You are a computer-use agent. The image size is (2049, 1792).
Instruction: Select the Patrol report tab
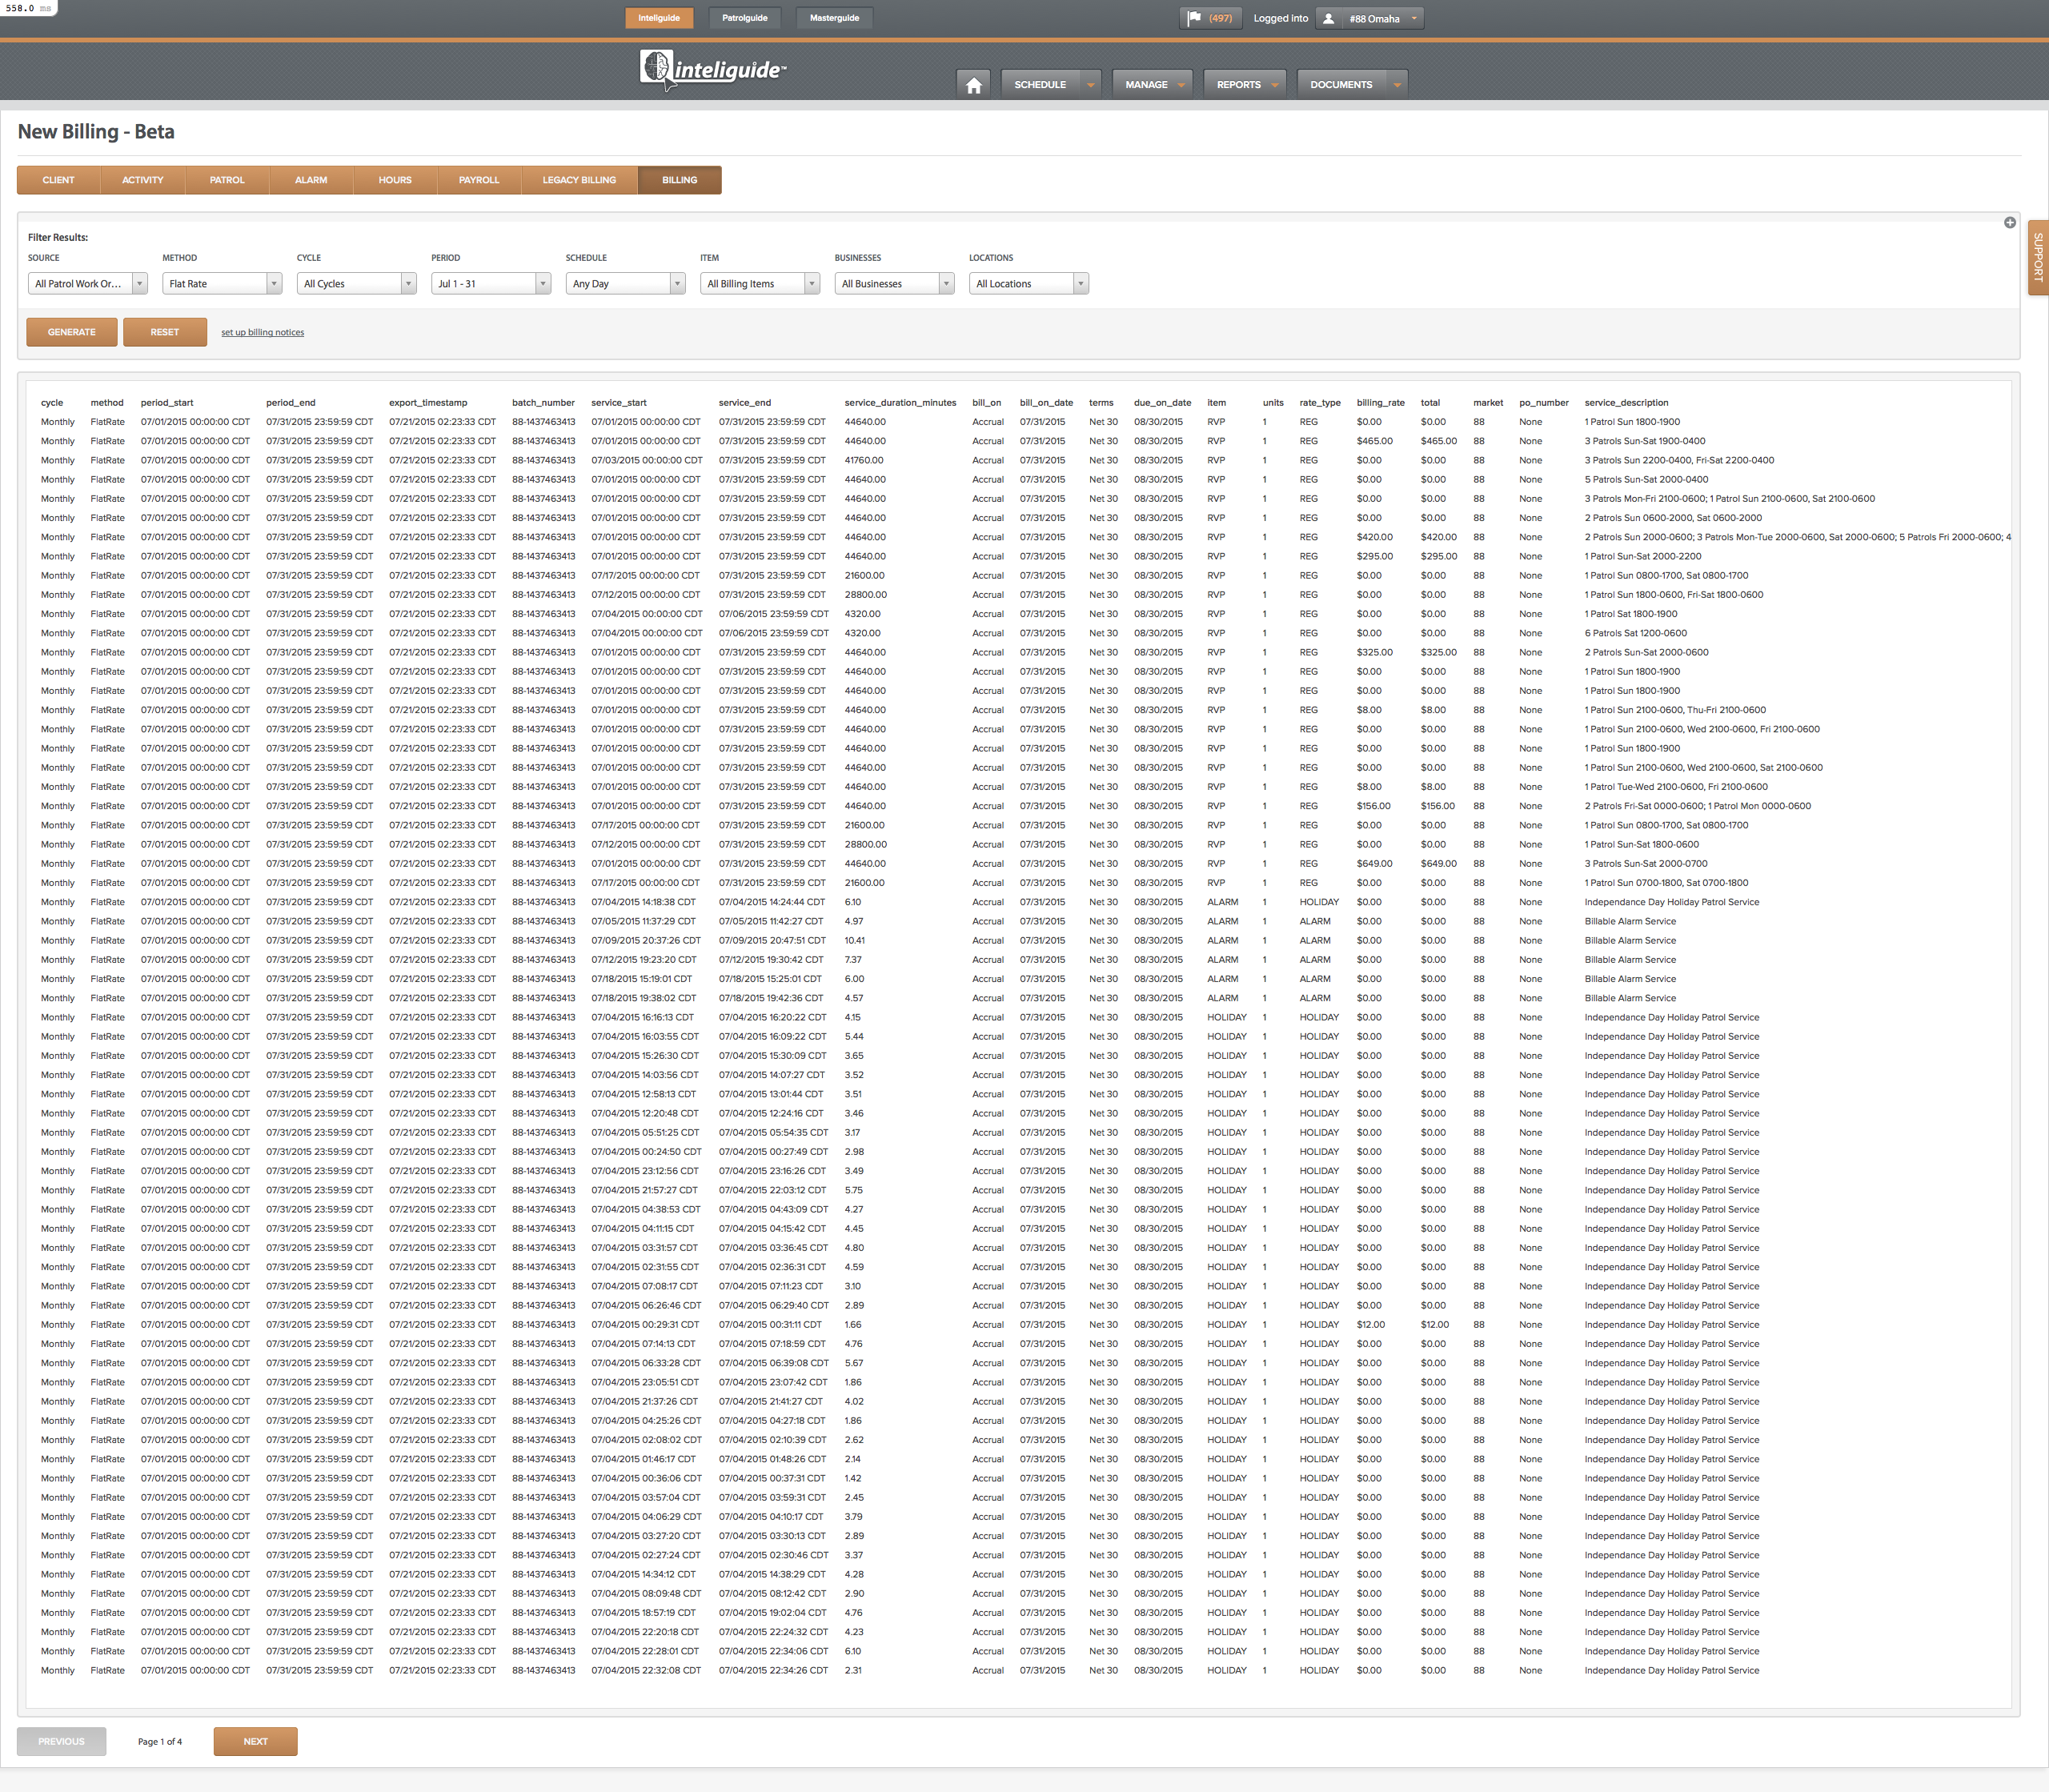coord(227,180)
